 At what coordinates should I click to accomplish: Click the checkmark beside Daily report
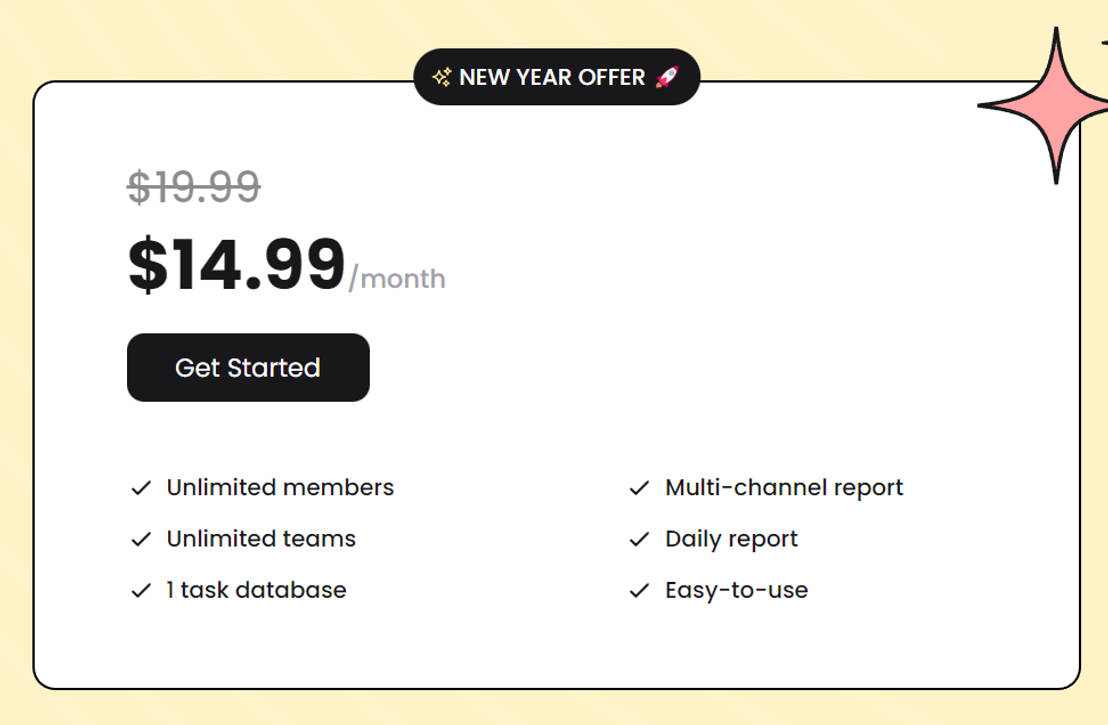click(x=639, y=539)
